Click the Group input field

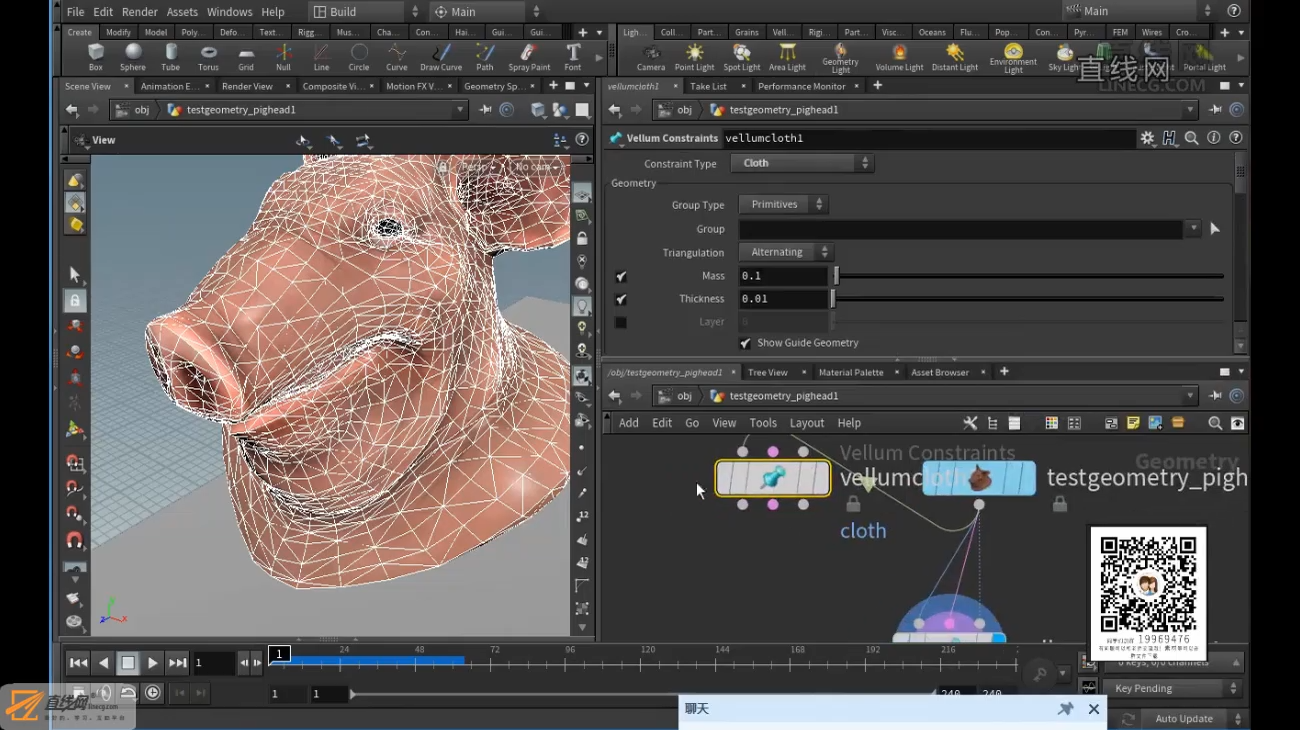pyautogui.click(x=961, y=229)
